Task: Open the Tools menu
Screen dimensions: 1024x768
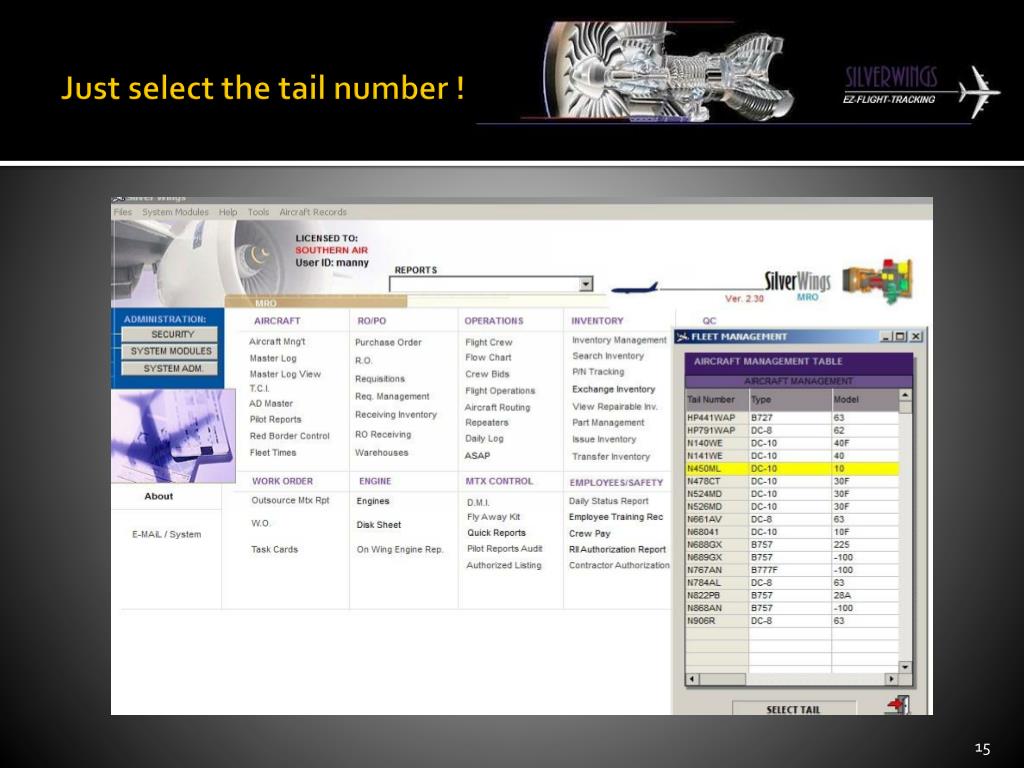Action: (x=258, y=212)
